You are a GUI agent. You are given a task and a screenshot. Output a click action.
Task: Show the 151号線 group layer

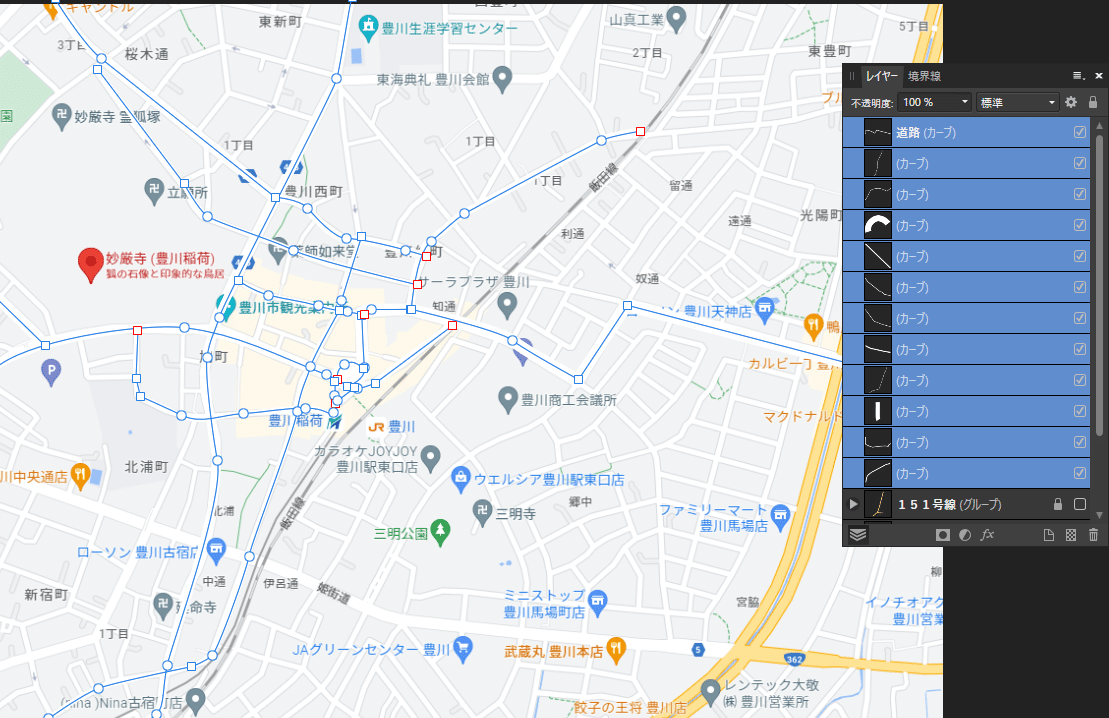1079,504
